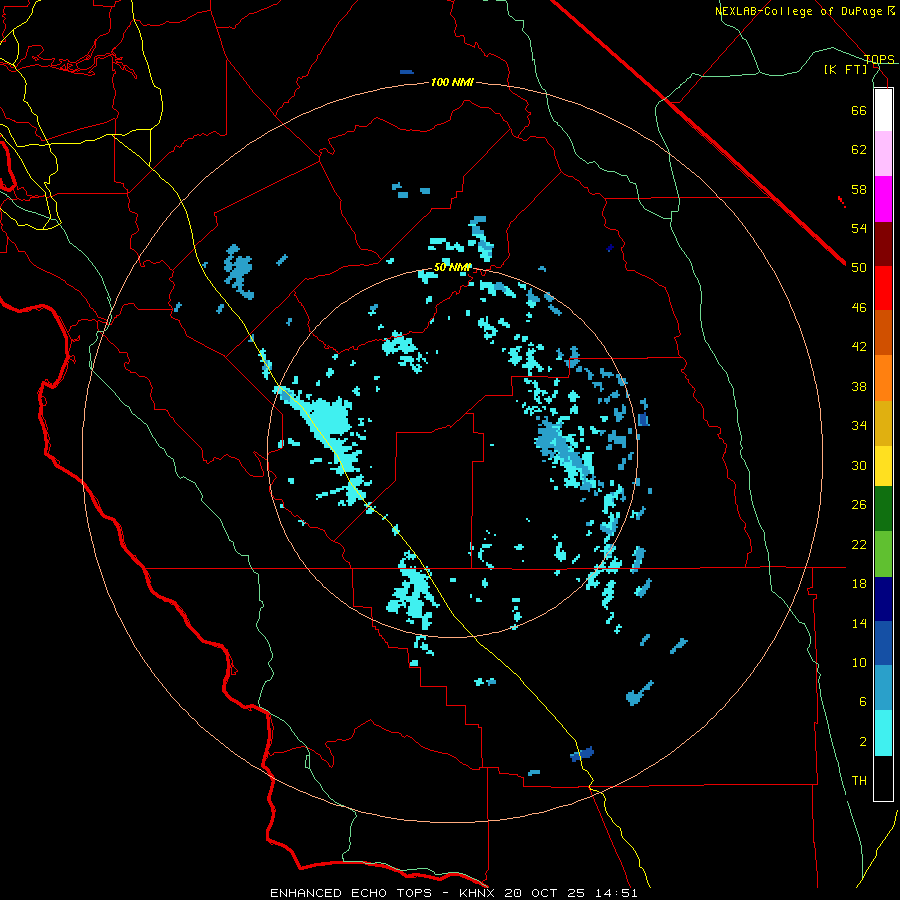Click the 'ENHANCED ECHO TOPS' caption text

click(x=351, y=893)
